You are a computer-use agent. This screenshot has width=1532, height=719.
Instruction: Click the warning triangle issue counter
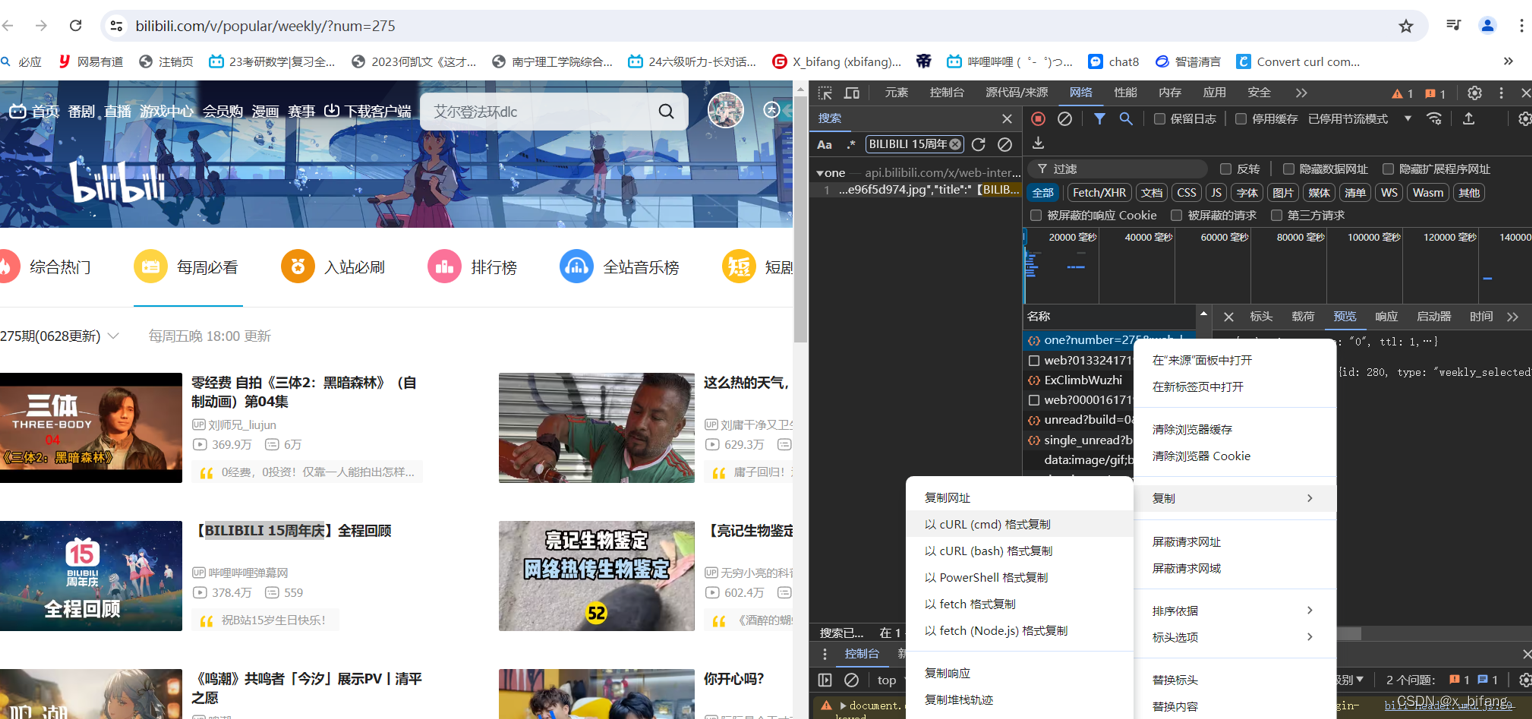(1403, 93)
